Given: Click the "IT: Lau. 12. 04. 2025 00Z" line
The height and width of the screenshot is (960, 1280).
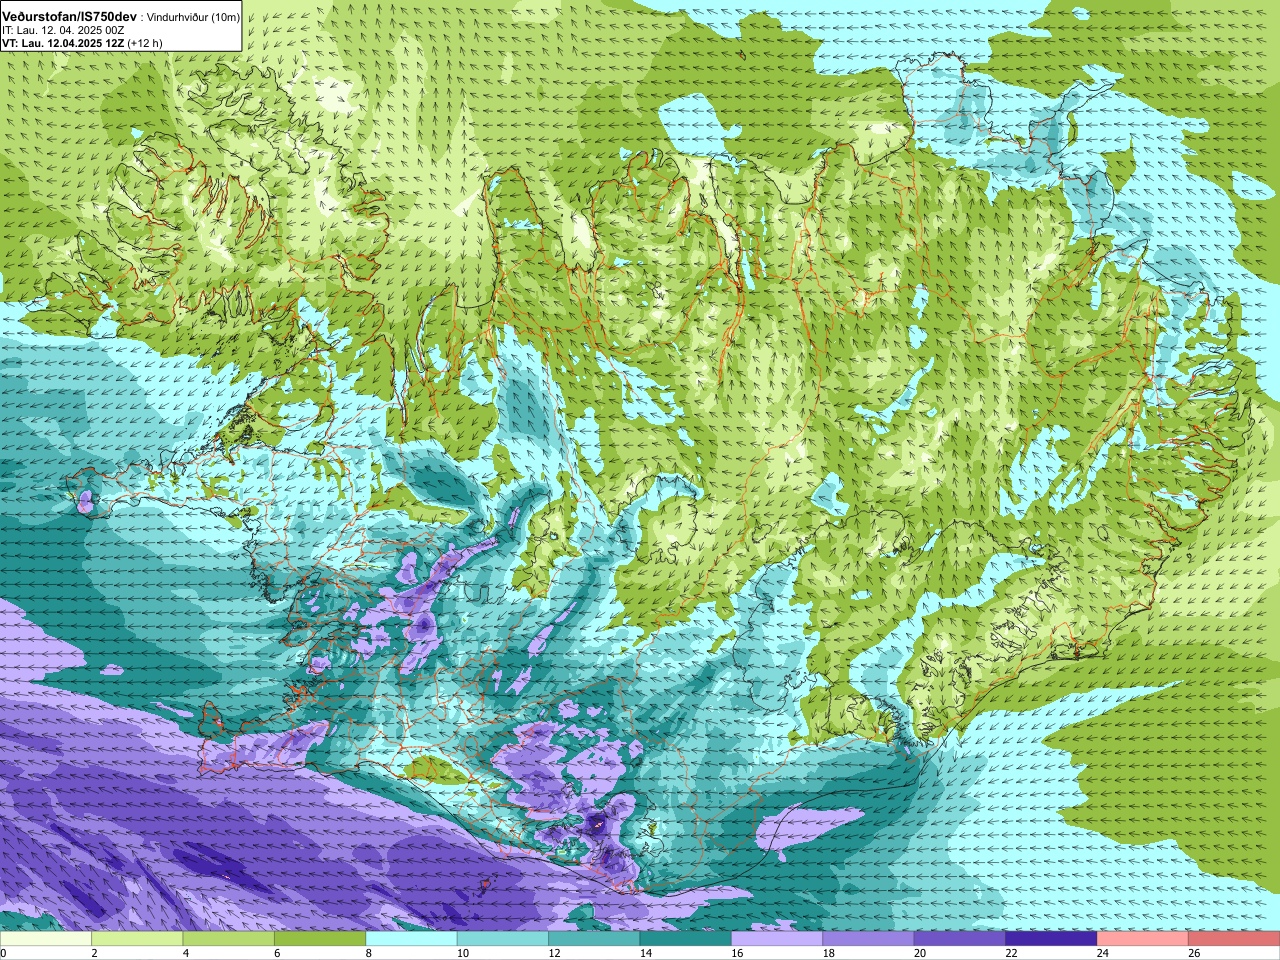Looking at the screenshot, I should click(64, 30).
